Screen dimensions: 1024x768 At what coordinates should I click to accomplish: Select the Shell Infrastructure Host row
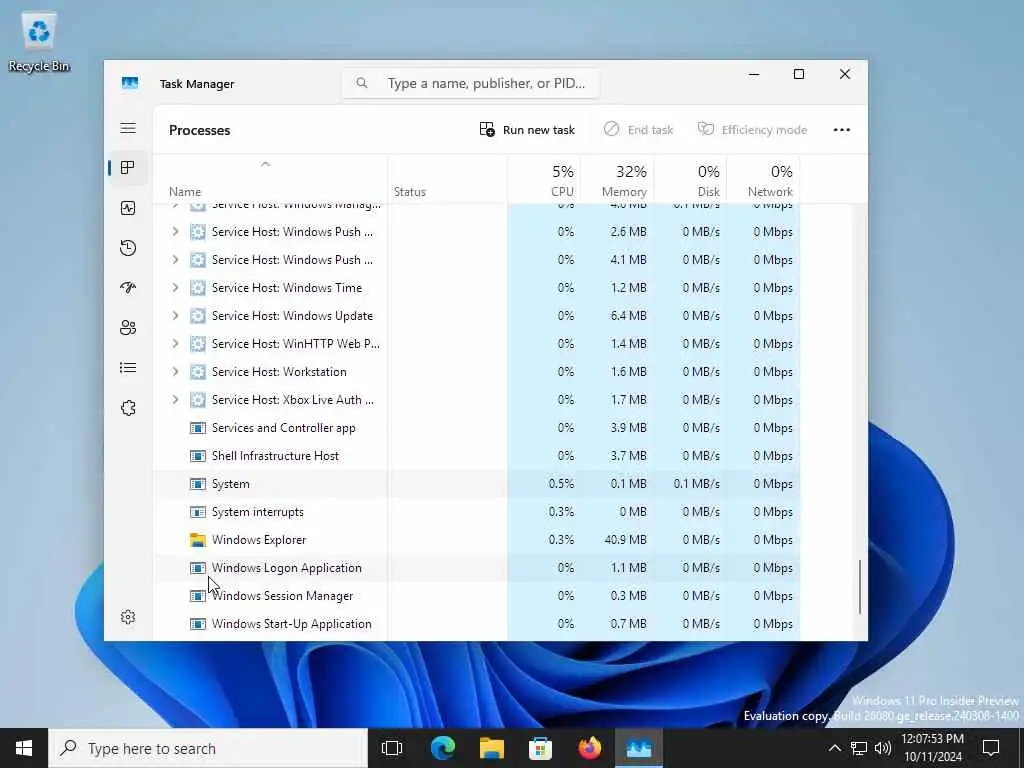pyautogui.click(x=477, y=456)
